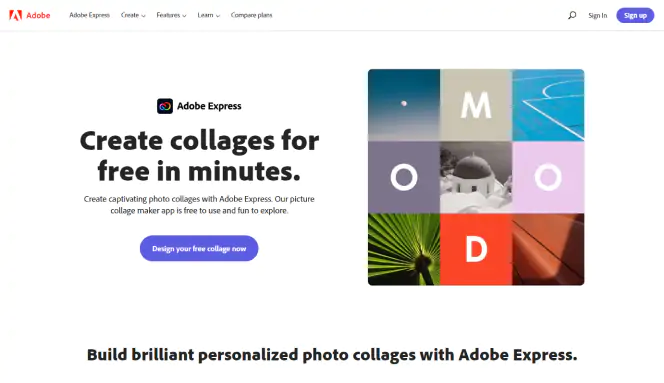Viewport: 664px width, 383px height.
Task: Click the Adobe Express app icon
Action: pyautogui.click(x=165, y=106)
